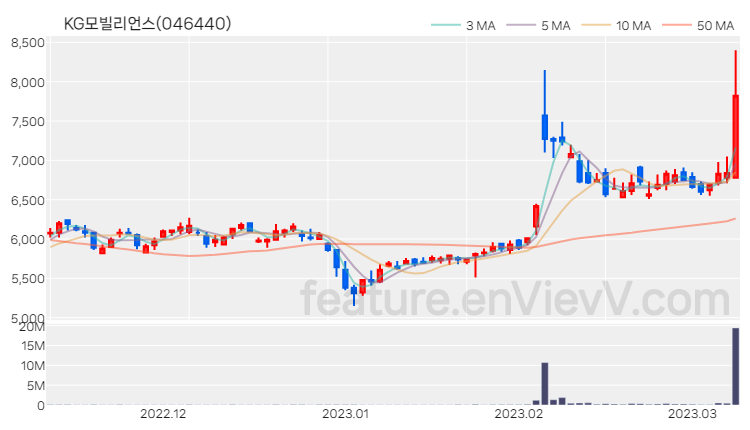The height and width of the screenshot is (430, 750).
Task: Click the 8,500 price axis label
Action: [x=28, y=43]
